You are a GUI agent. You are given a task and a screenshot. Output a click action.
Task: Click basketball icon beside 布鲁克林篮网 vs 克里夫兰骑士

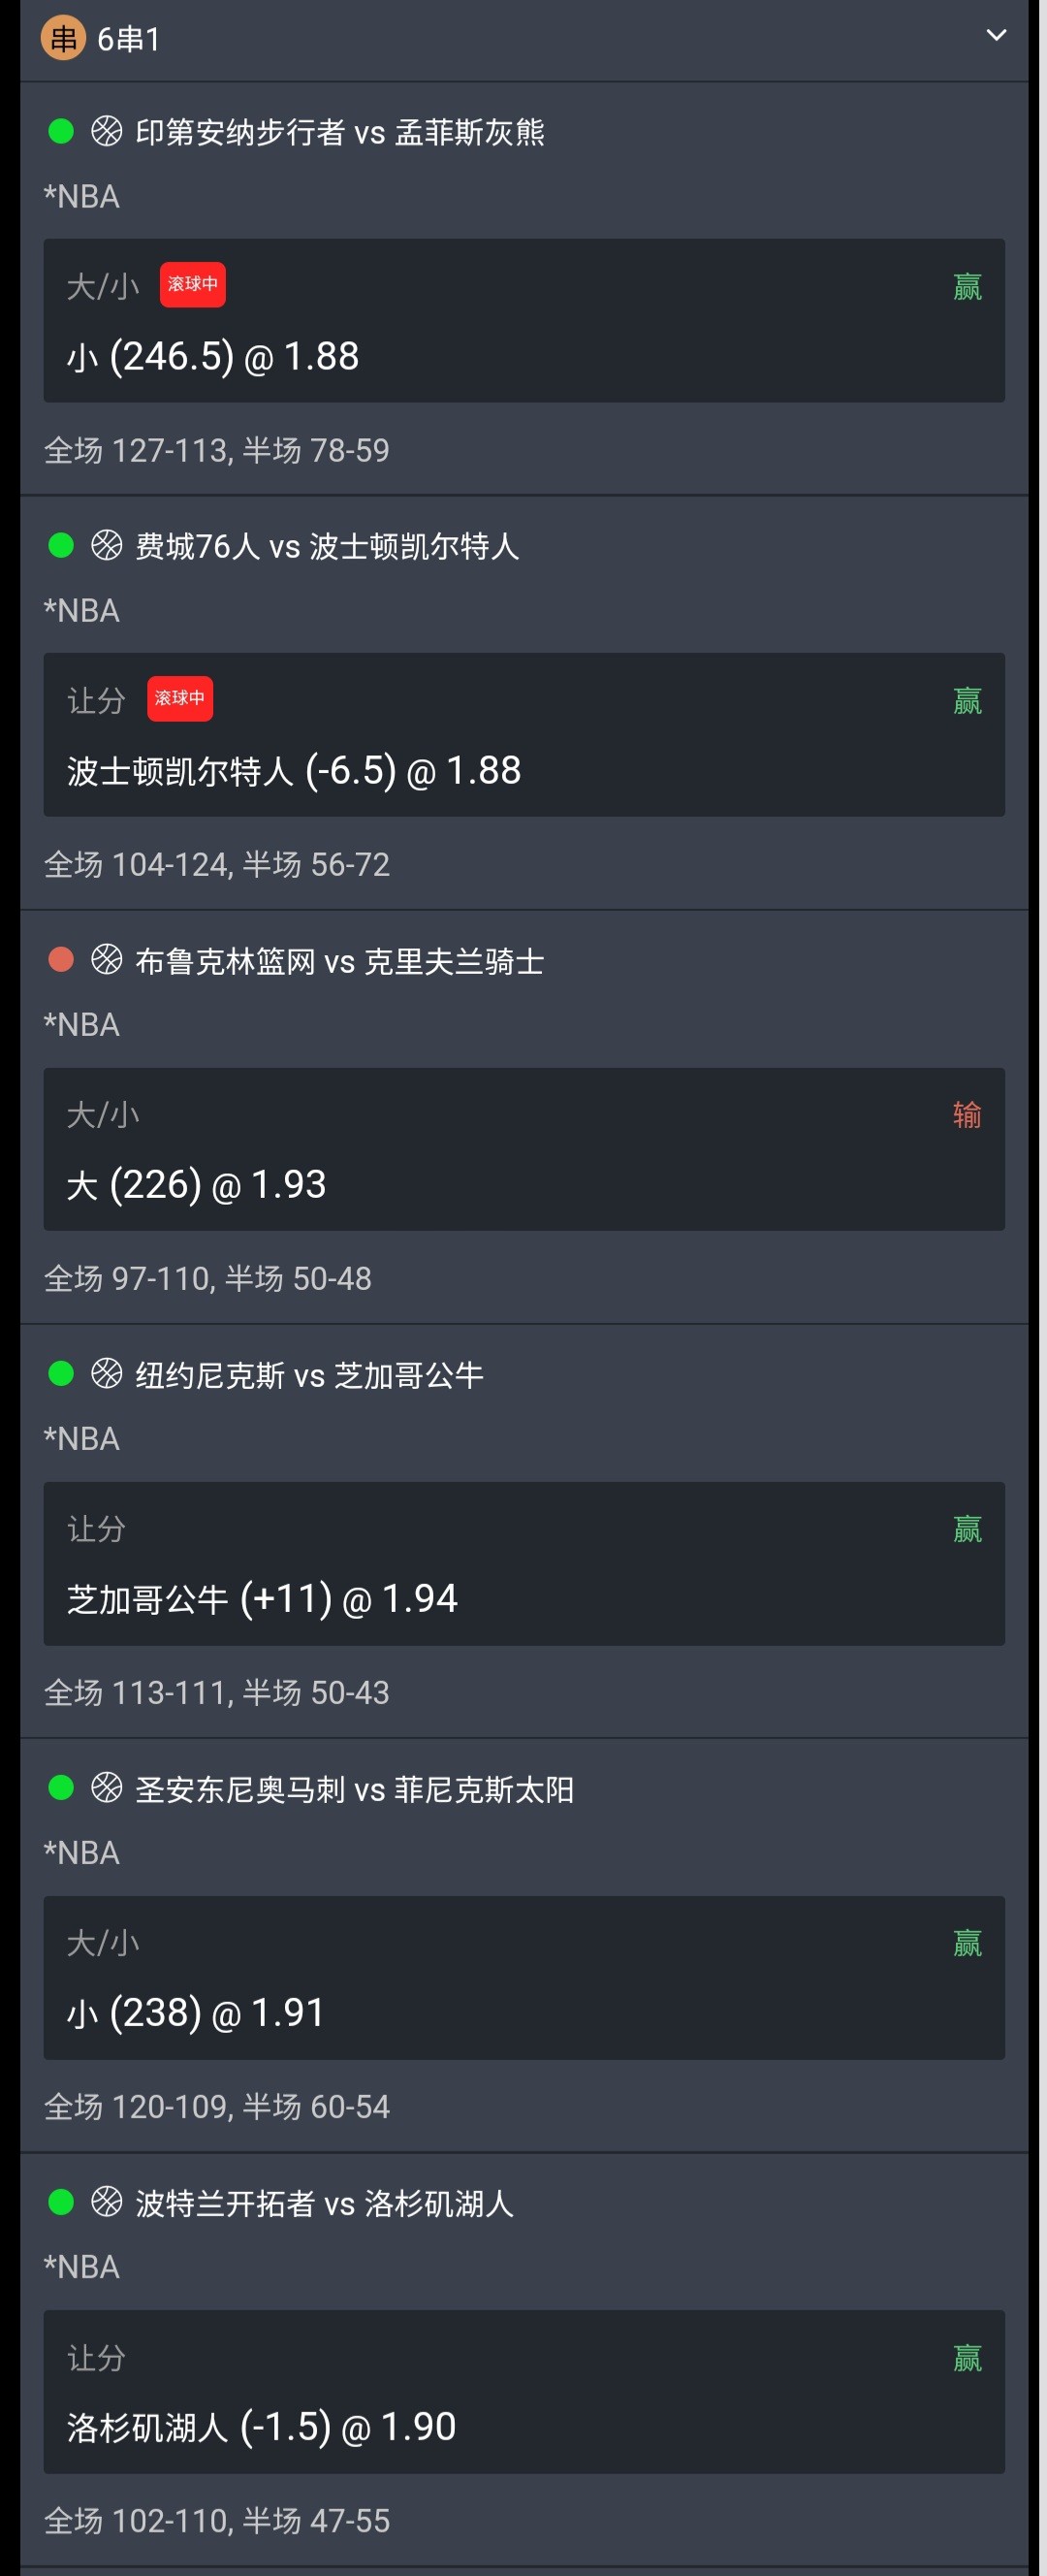pos(107,960)
